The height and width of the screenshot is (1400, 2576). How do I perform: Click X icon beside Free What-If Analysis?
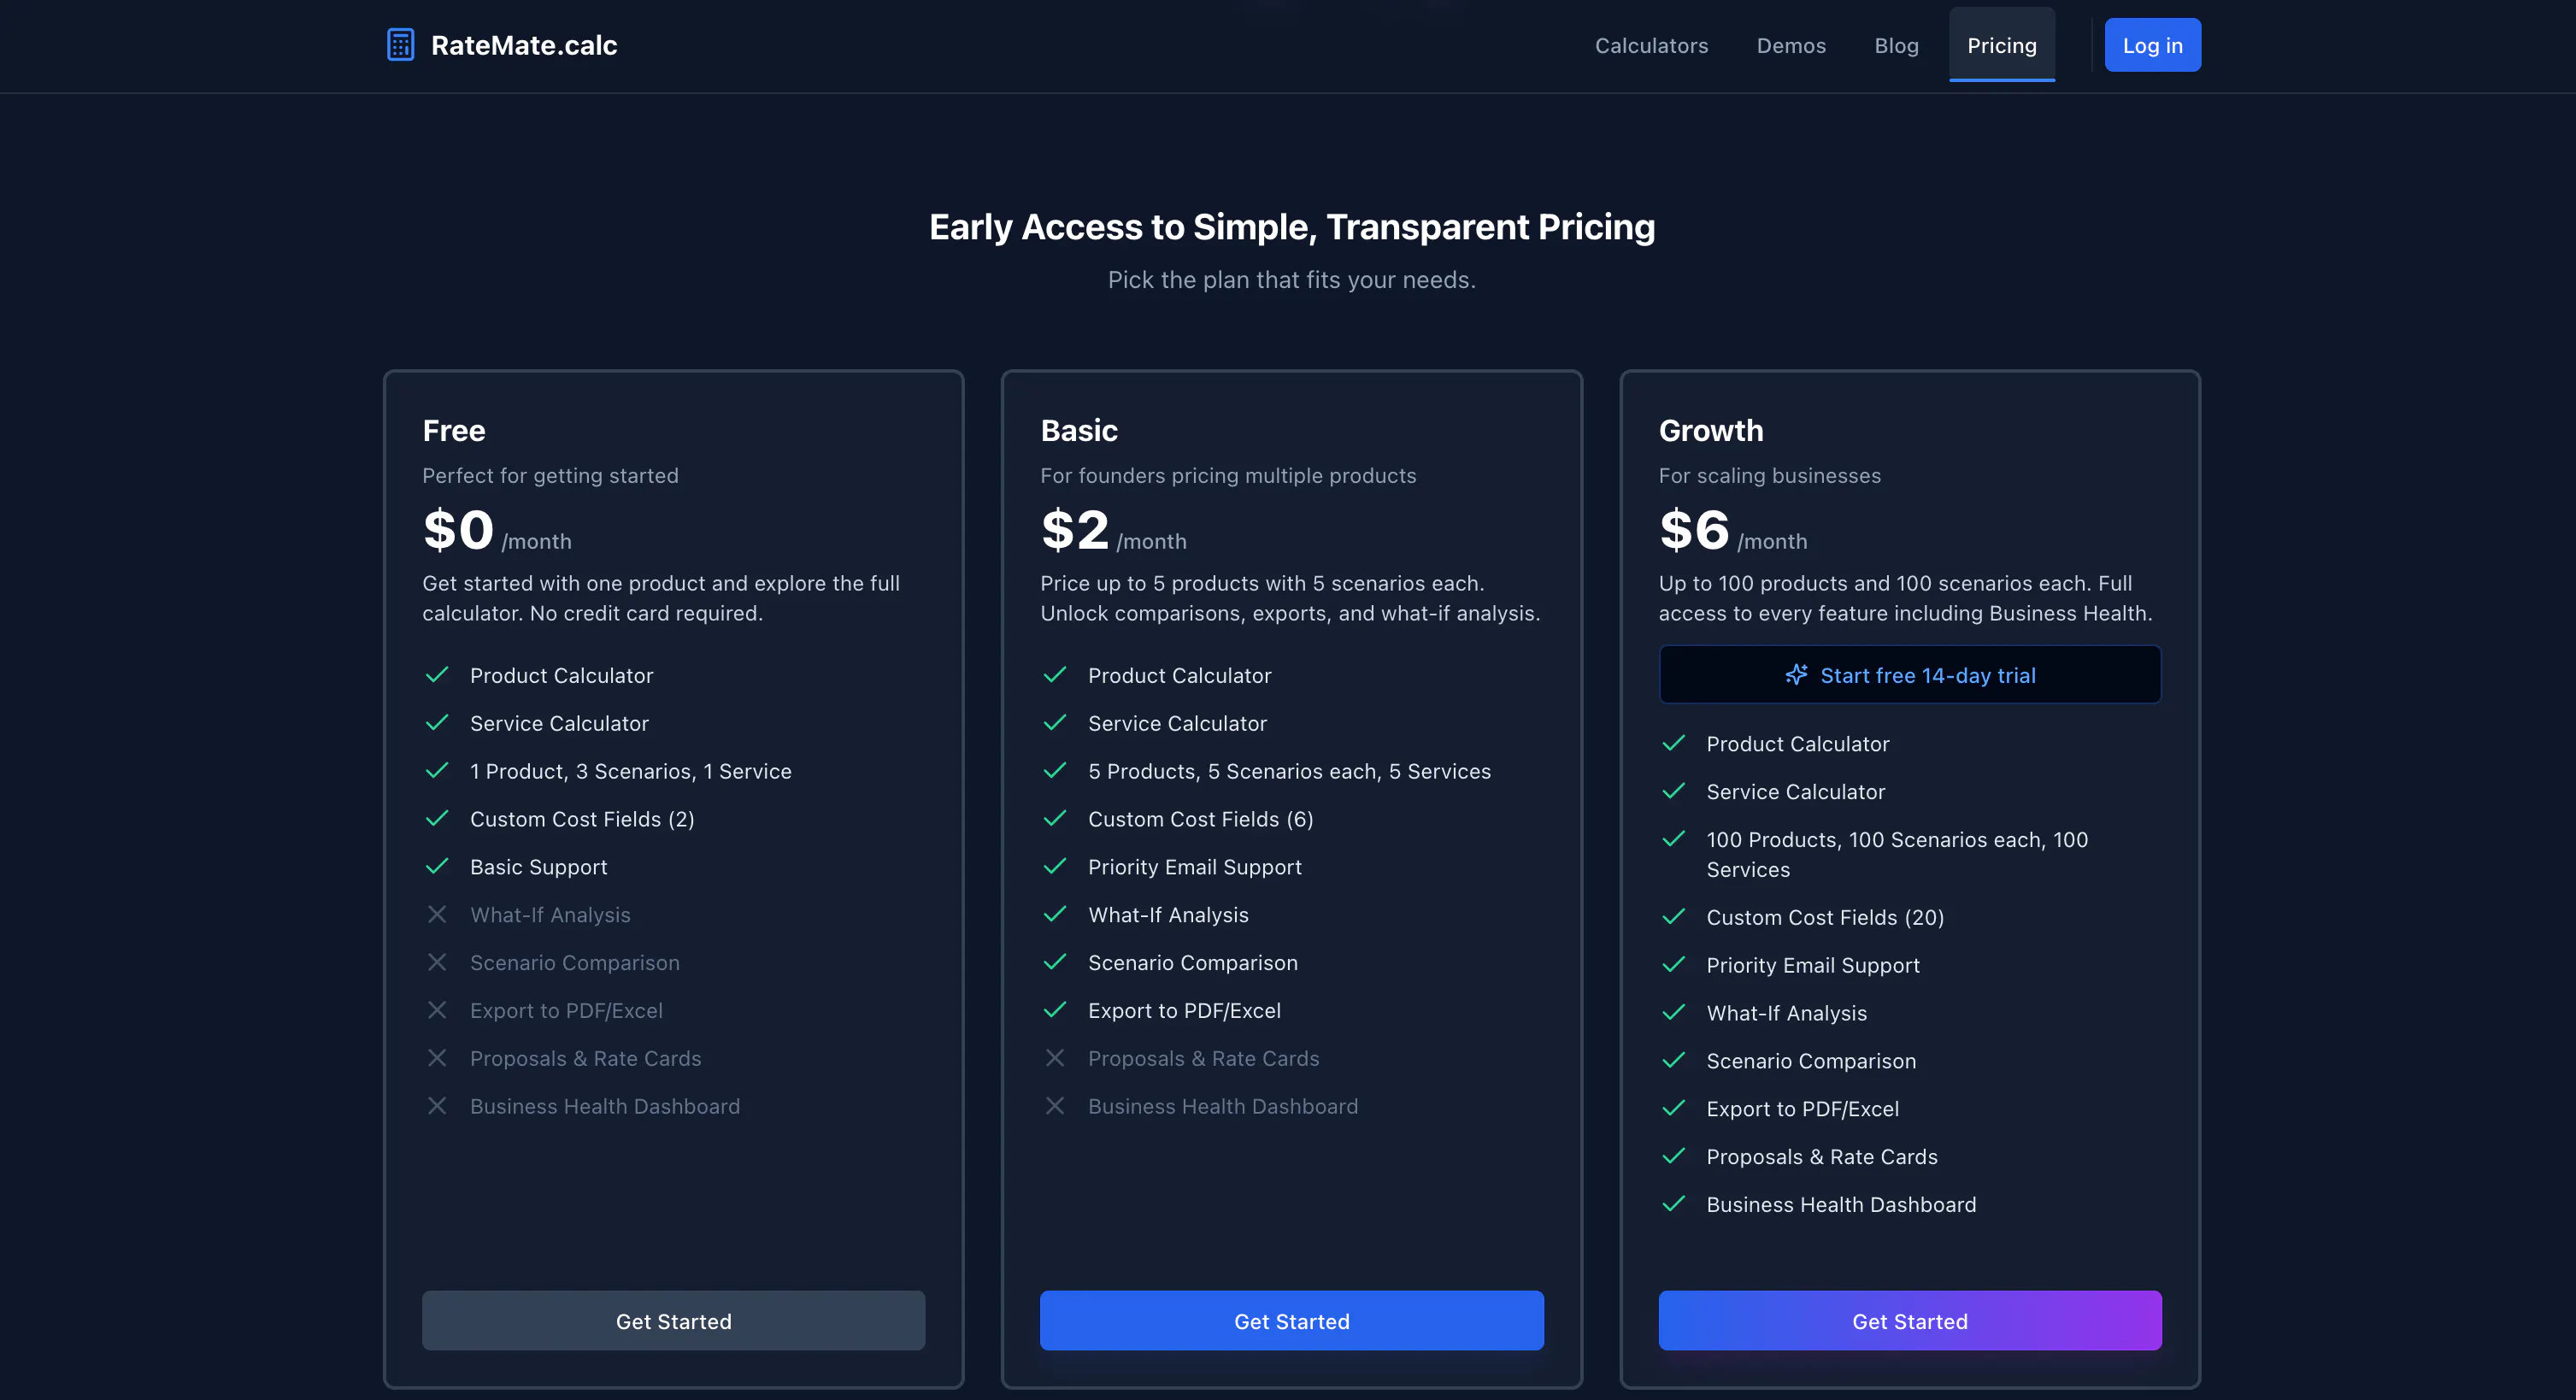437,914
